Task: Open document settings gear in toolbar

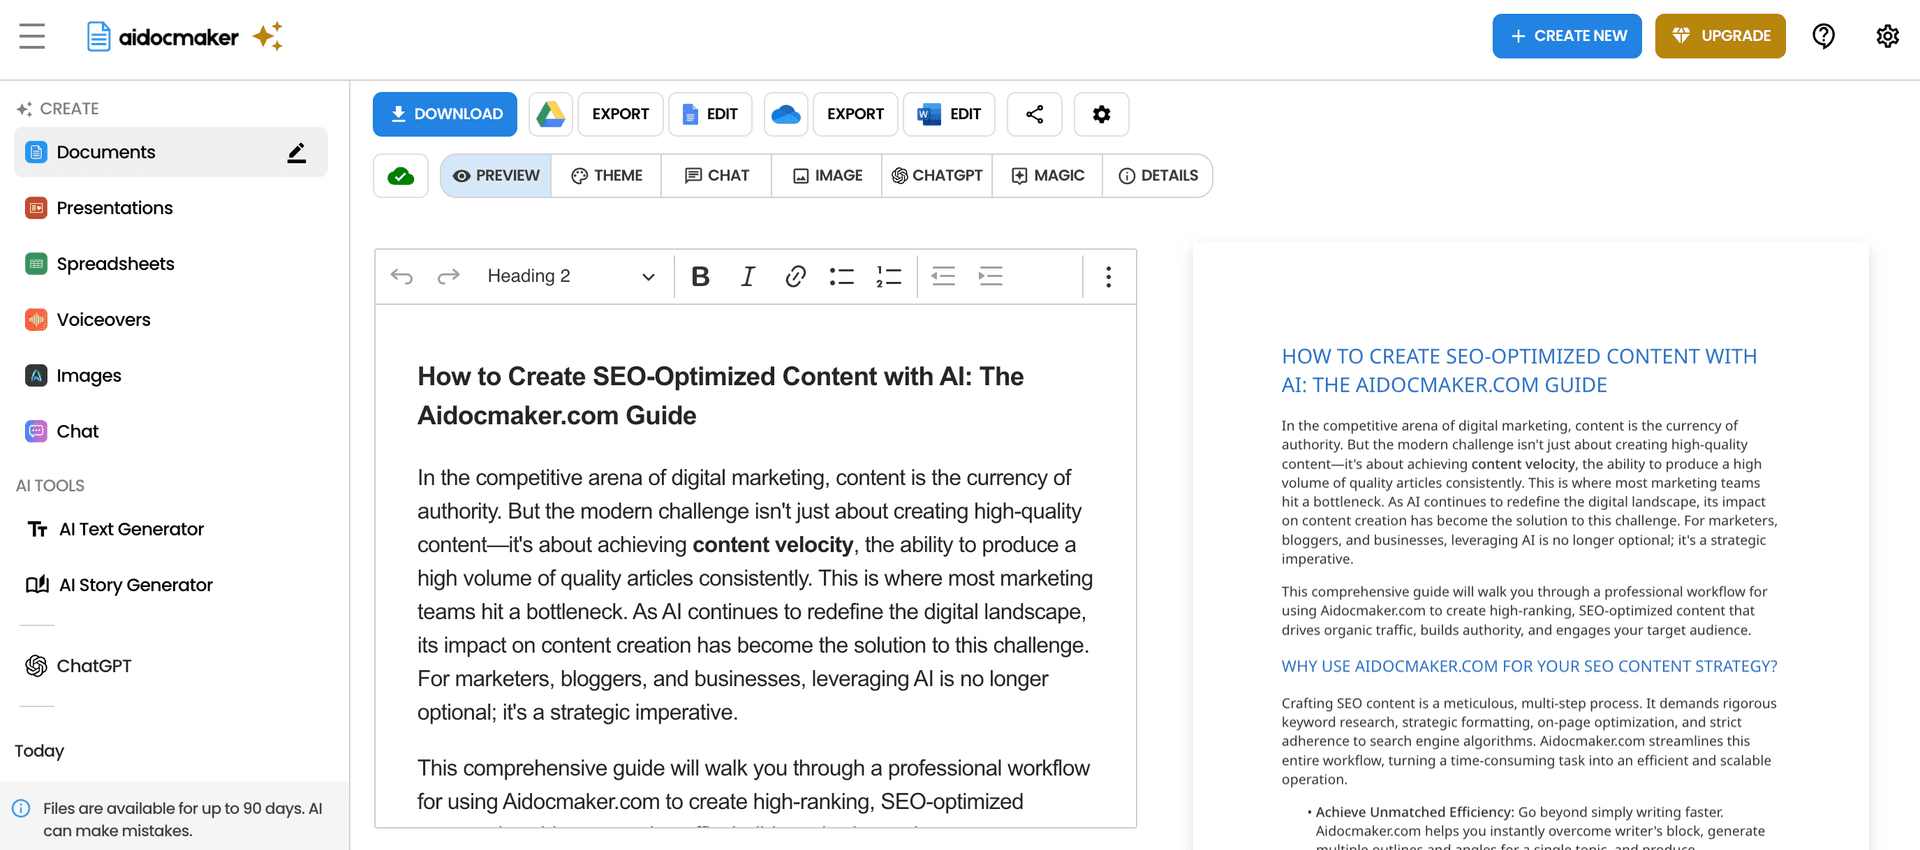Action: [x=1101, y=114]
